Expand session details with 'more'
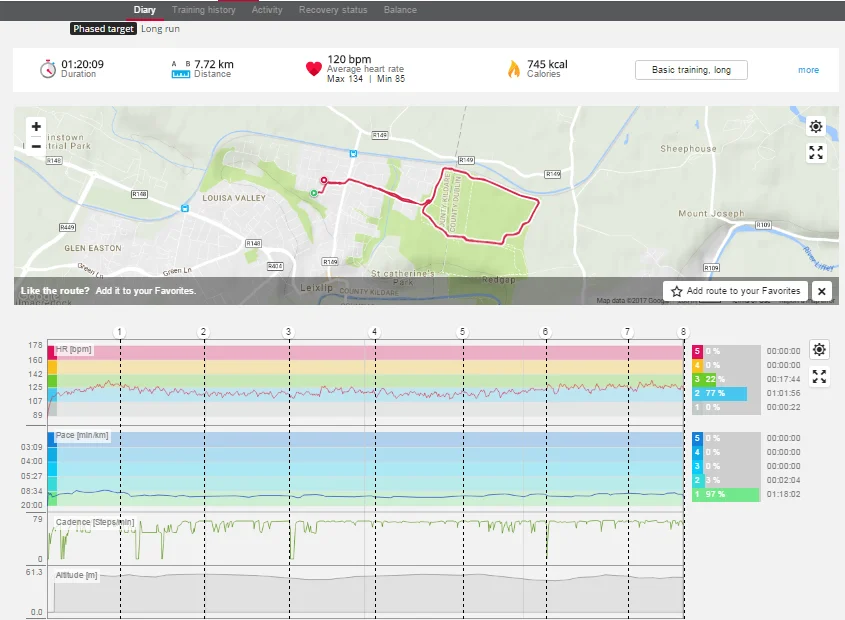Screen dimensions: 845x620 coord(808,70)
